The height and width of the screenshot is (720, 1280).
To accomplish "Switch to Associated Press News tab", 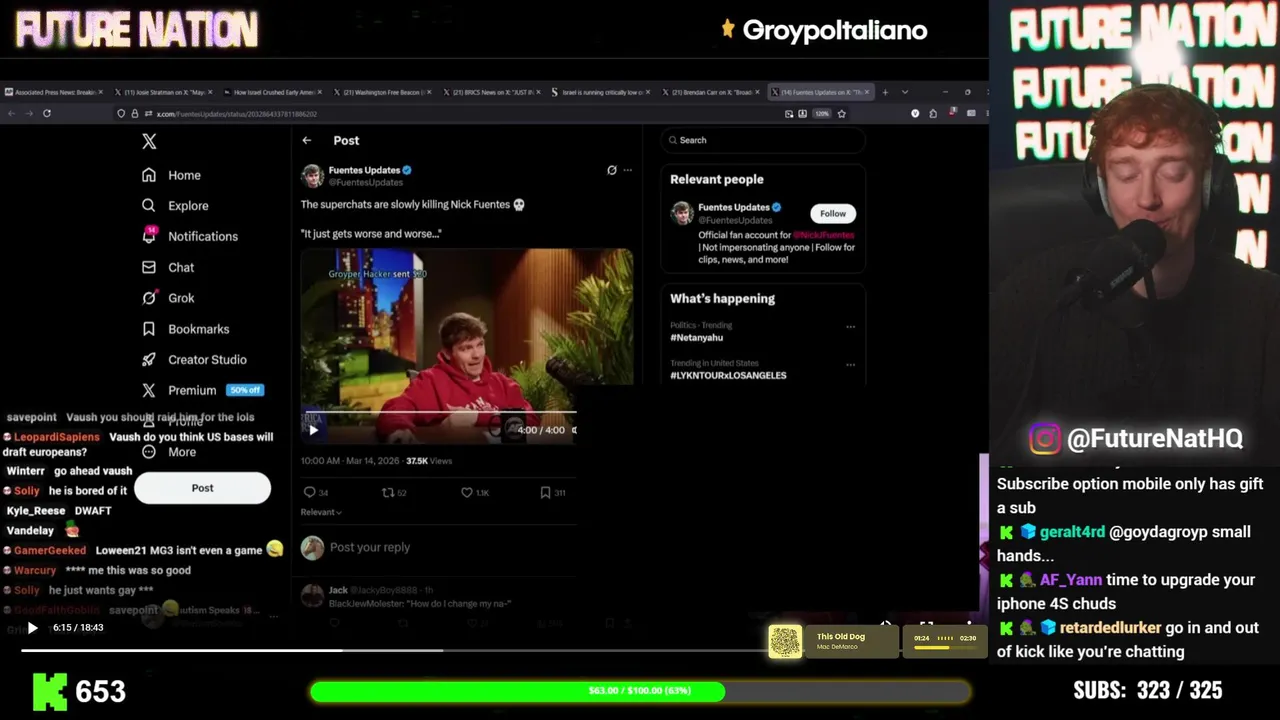I will click(54, 92).
